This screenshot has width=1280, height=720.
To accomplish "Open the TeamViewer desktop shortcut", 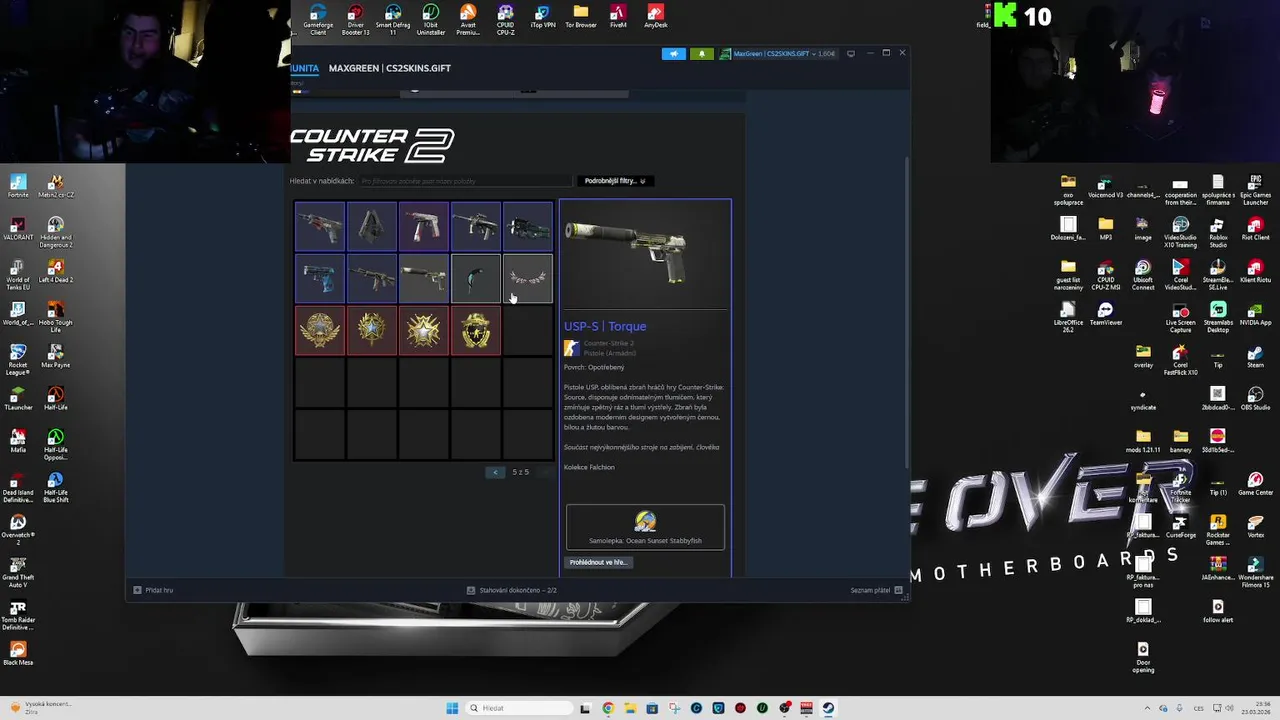I will (x=1106, y=314).
